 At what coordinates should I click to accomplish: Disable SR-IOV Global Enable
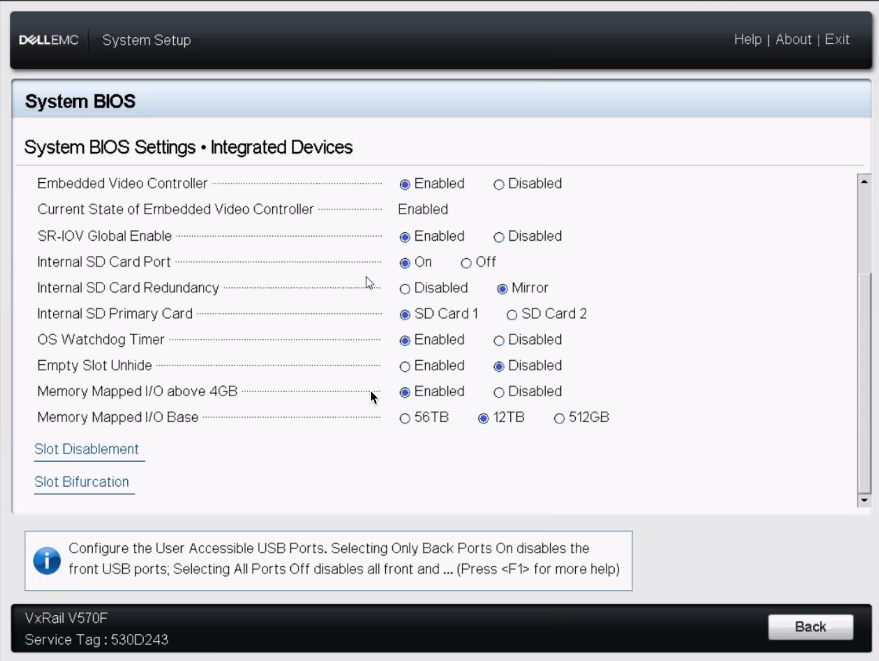tap(498, 237)
